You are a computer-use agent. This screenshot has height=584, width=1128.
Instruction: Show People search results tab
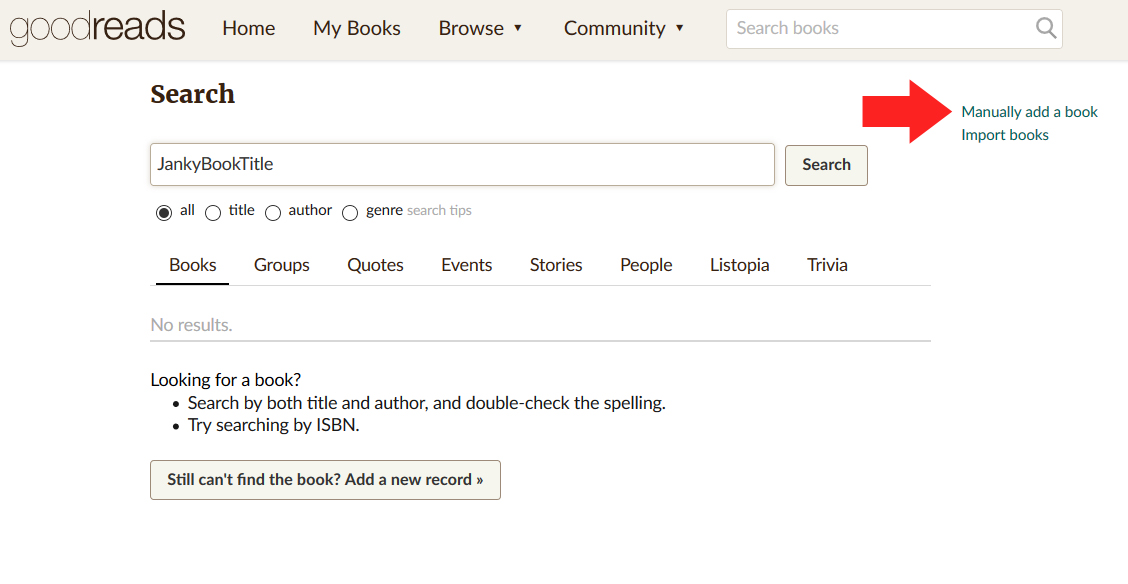(646, 265)
